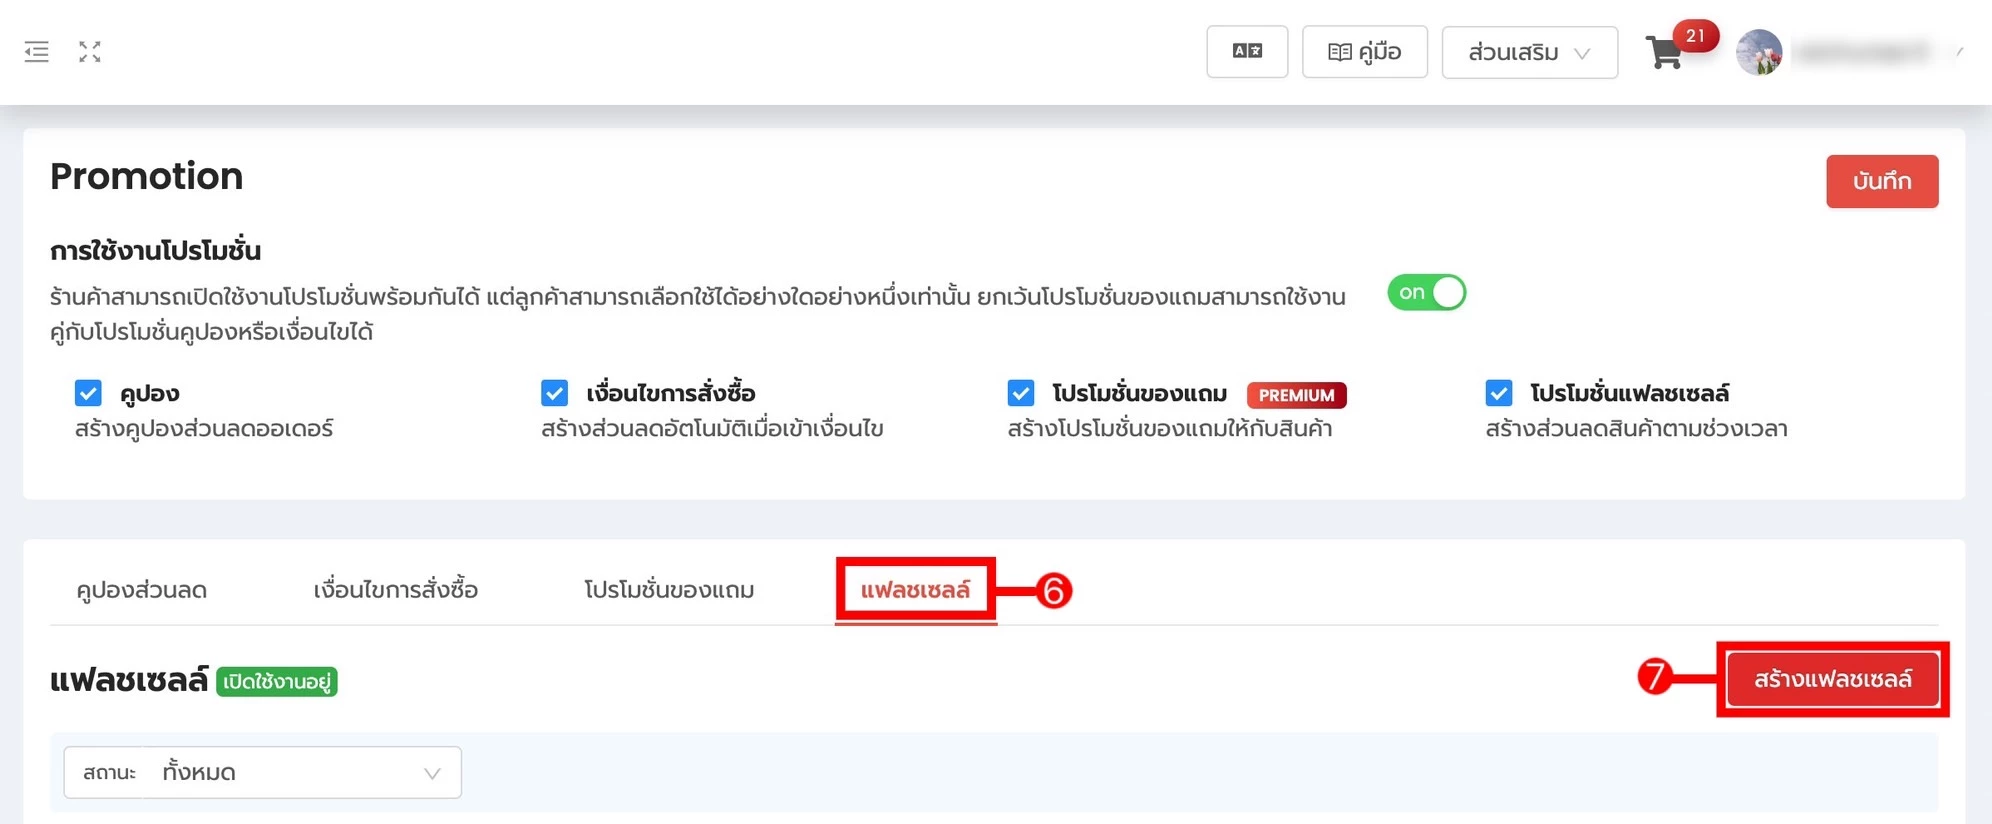This screenshot has height=824, width=1992.
Task: Uncheck the คูปอง checkbox
Action: pyautogui.click(x=88, y=393)
